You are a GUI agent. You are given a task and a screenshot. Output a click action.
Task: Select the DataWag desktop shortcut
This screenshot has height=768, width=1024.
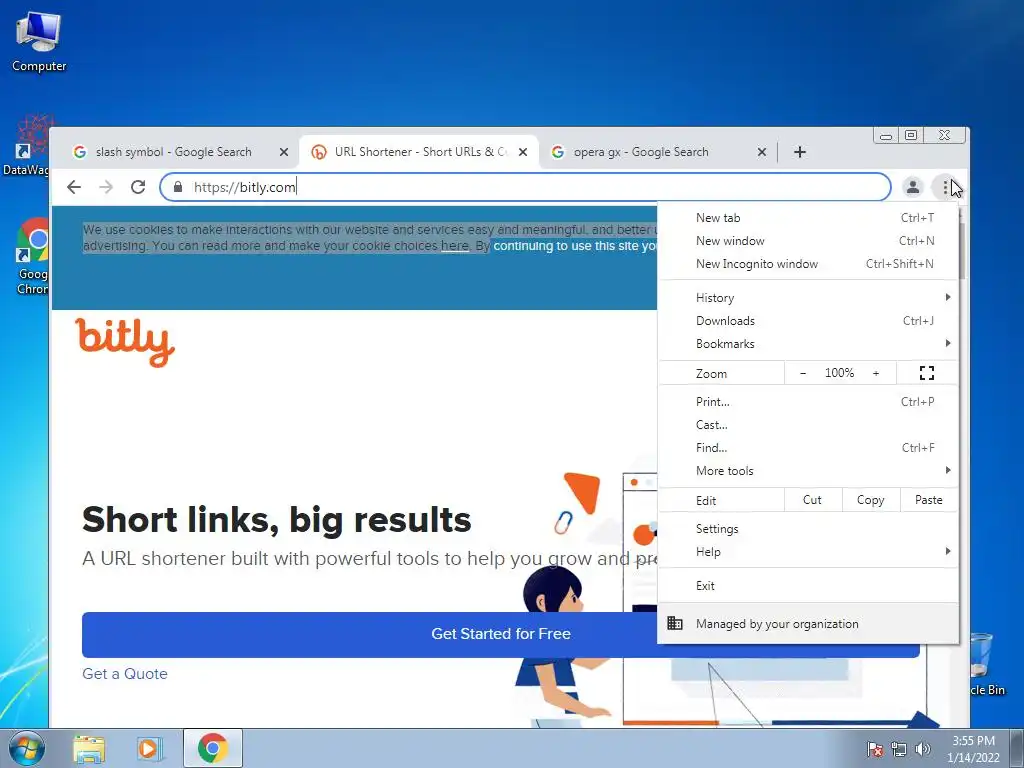tap(26, 146)
